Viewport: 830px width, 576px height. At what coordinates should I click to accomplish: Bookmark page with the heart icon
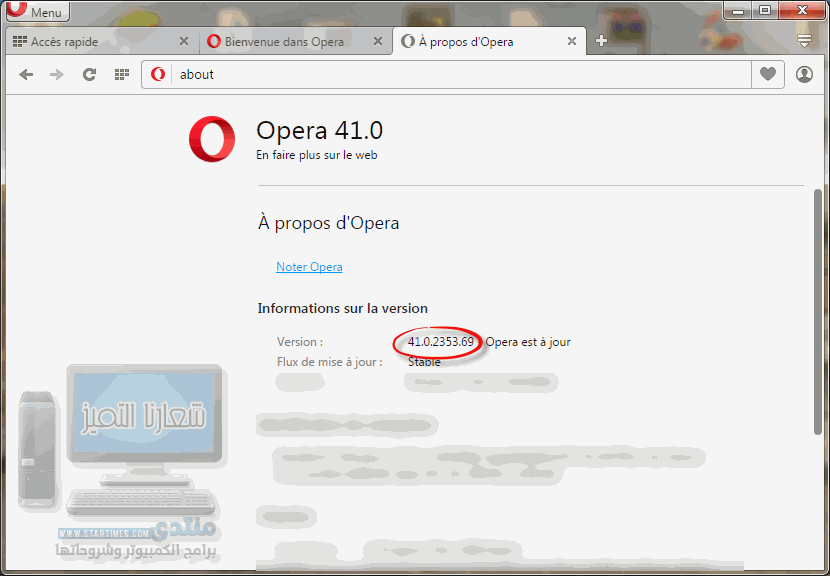click(768, 75)
